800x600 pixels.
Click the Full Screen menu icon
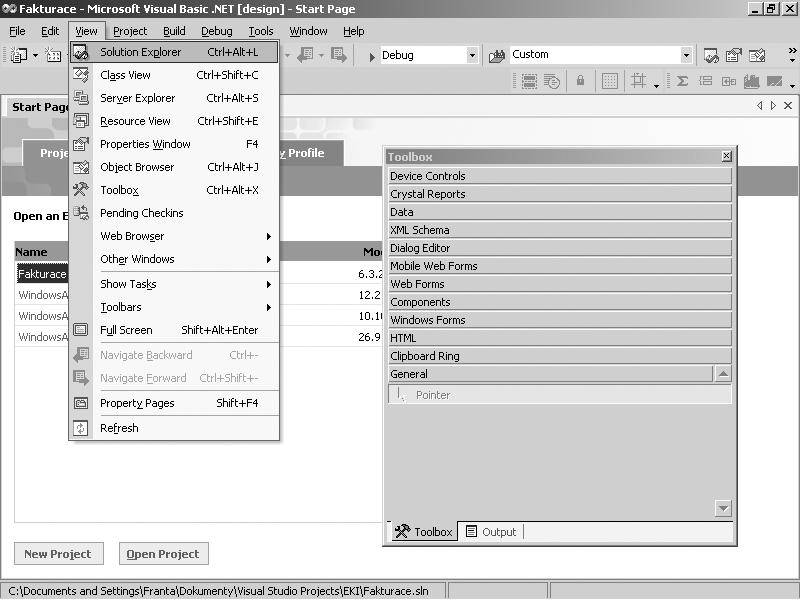[81, 330]
